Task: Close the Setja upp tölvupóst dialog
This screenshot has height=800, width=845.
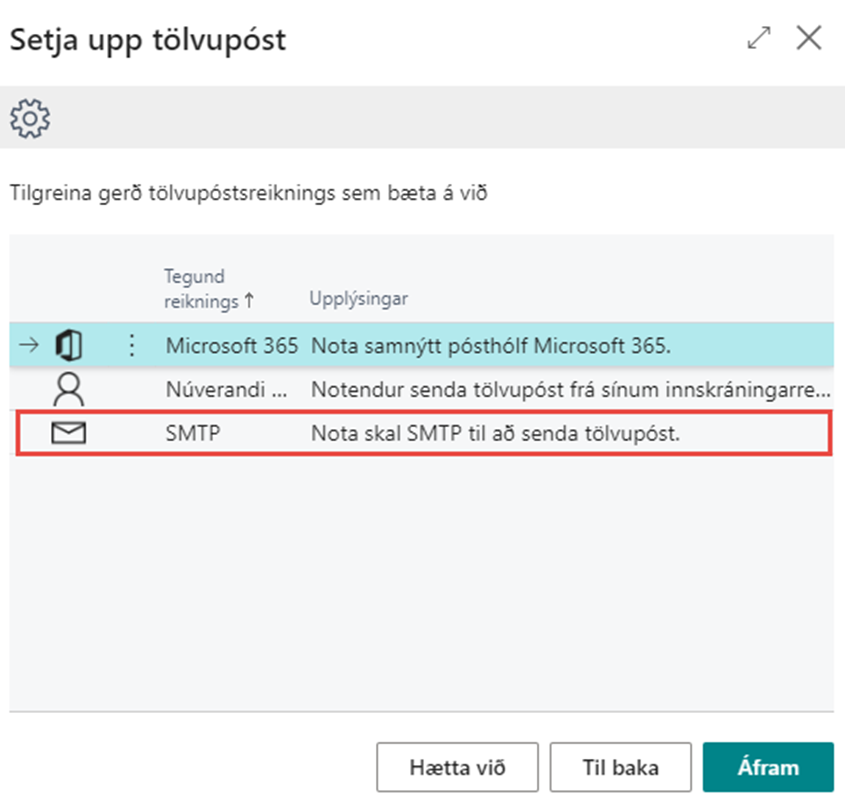Action: [808, 39]
